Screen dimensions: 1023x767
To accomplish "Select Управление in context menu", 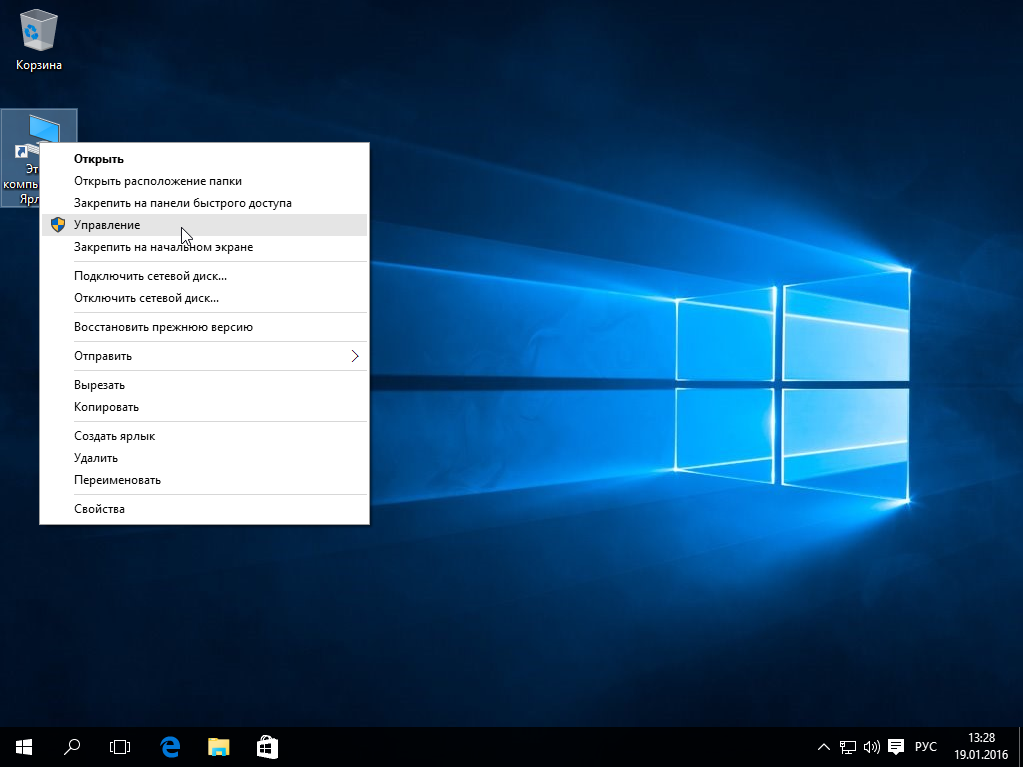I will (x=107, y=225).
